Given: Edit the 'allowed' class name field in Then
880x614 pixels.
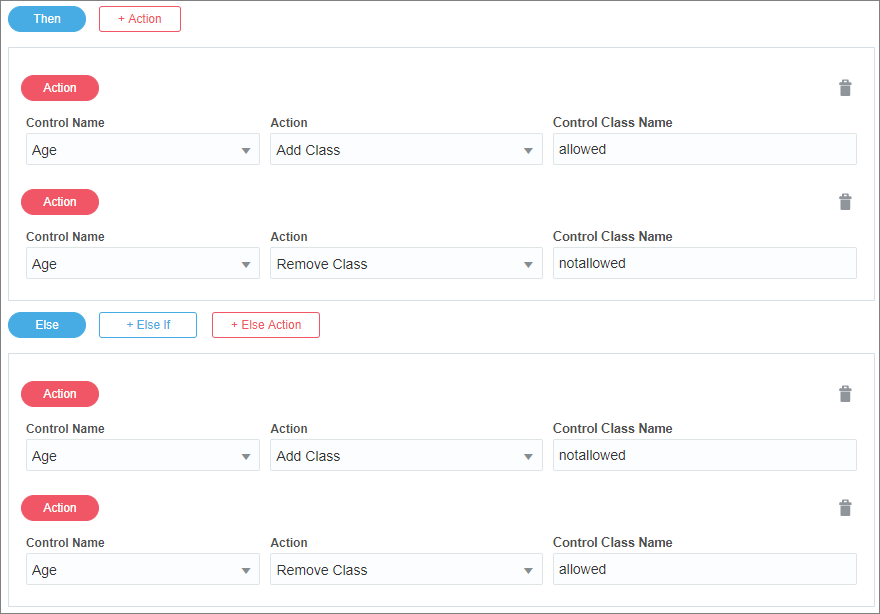Looking at the screenshot, I should tap(704, 149).
